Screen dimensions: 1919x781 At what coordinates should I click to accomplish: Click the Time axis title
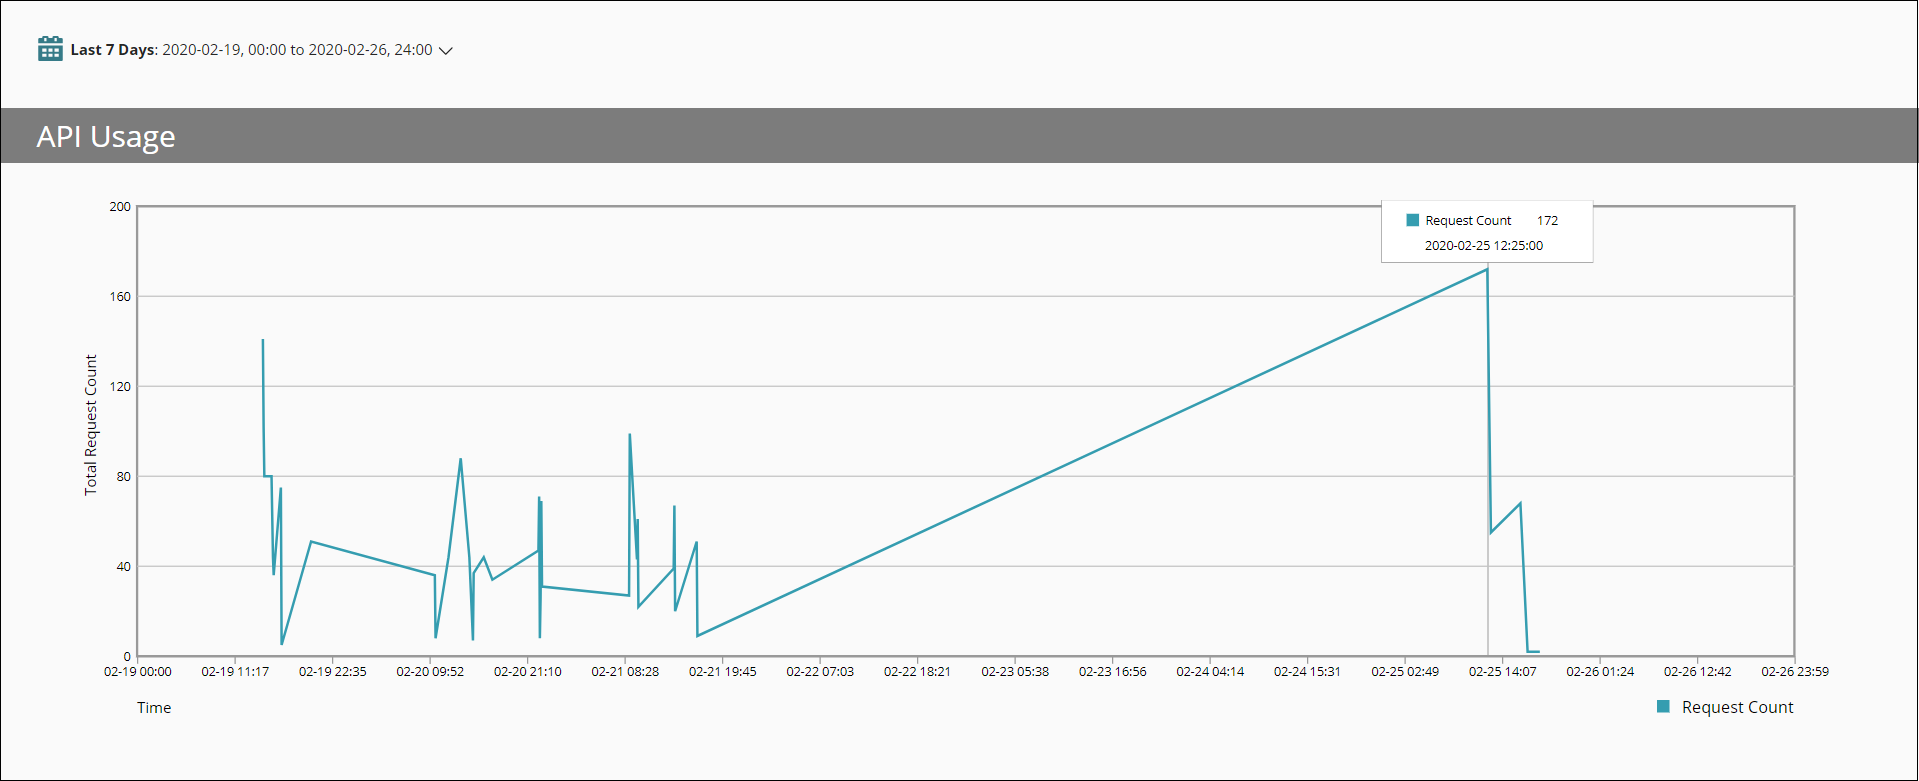[154, 708]
